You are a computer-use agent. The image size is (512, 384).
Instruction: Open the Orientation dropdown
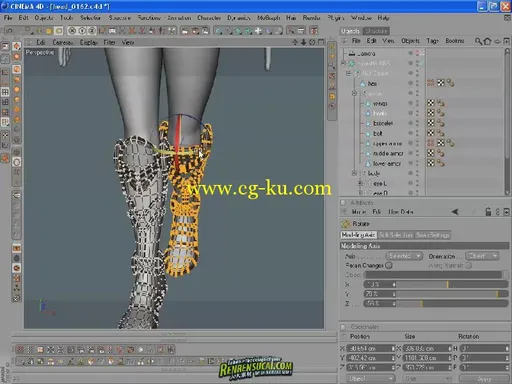point(482,256)
